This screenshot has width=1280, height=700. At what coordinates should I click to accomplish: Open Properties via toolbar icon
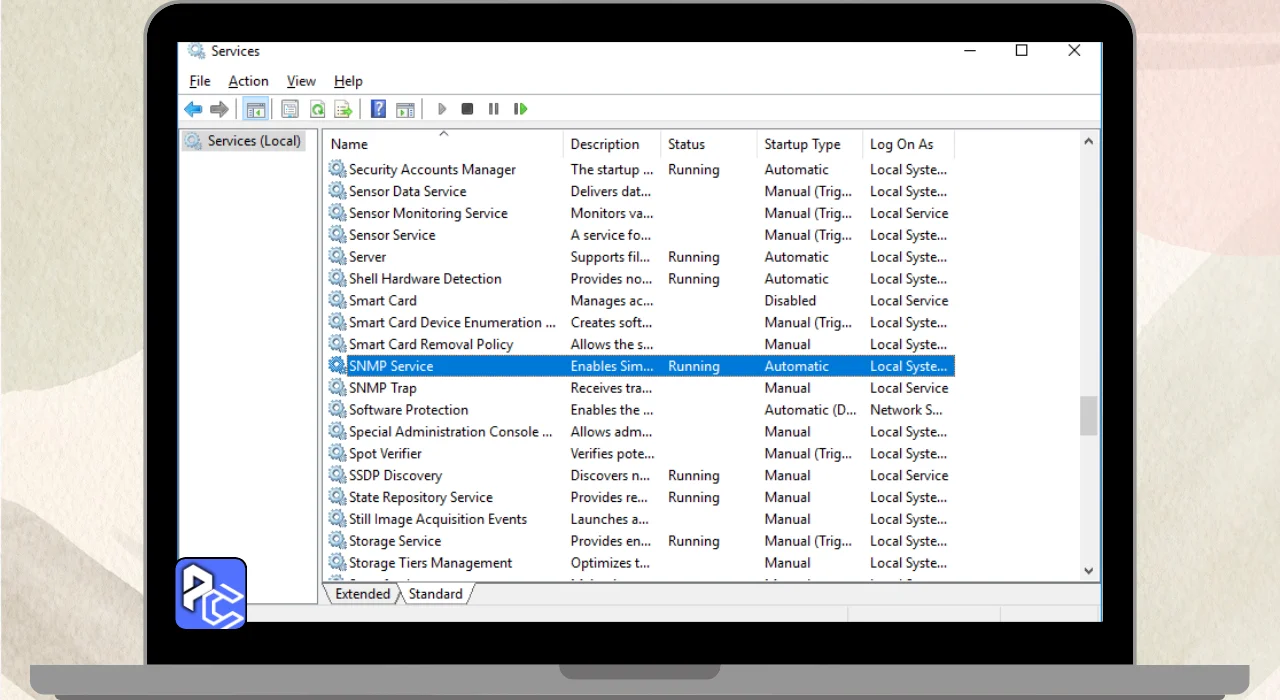(x=290, y=109)
